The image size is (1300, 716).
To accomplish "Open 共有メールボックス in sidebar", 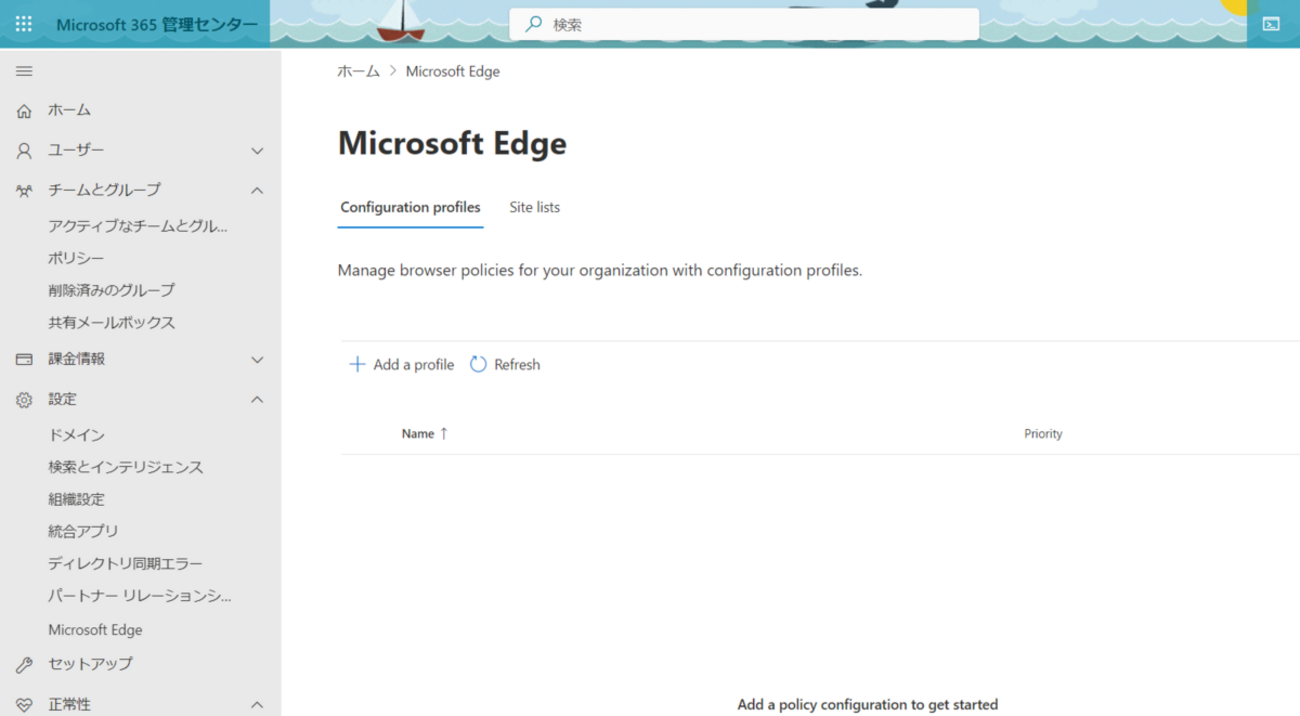I will (x=111, y=322).
